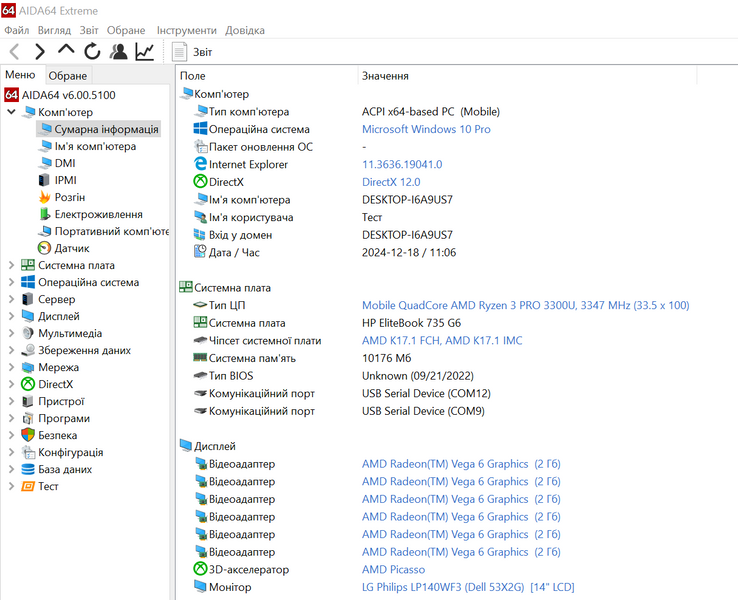Viewport: 738px width, 600px height.
Task: Expand the Дисплей tree node
Action: pyautogui.click(x=11, y=316)
